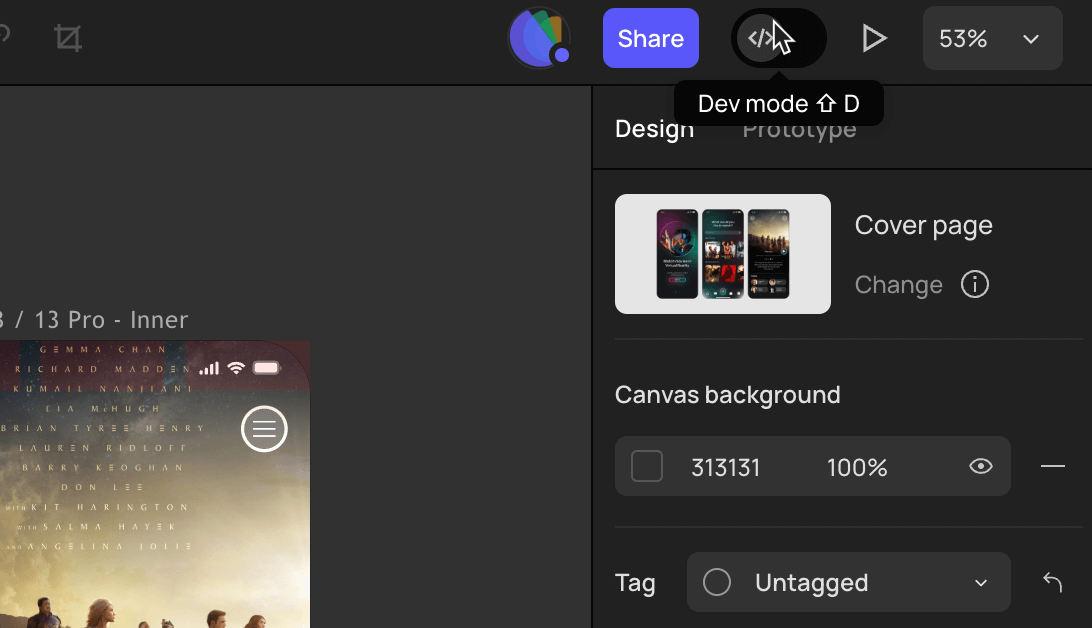Start the prototype presentation play icon
Viewport: 1092px width, 628px height.
(x=873, y=38)
